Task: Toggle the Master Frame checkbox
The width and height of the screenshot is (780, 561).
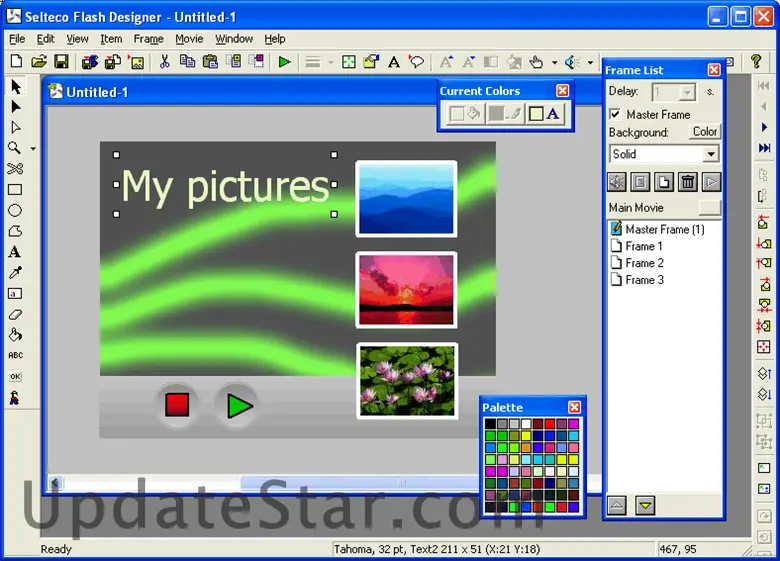Action: click(615, 114)
